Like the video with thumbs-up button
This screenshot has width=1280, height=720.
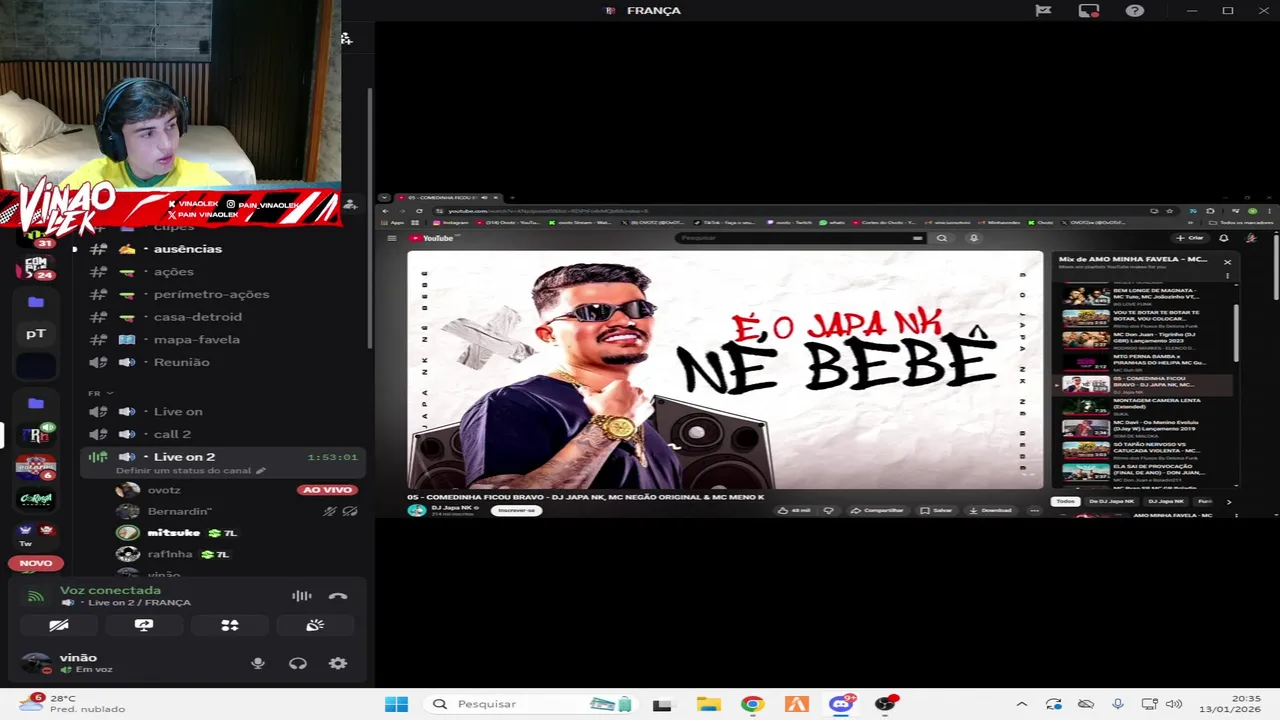click(796, 510)
